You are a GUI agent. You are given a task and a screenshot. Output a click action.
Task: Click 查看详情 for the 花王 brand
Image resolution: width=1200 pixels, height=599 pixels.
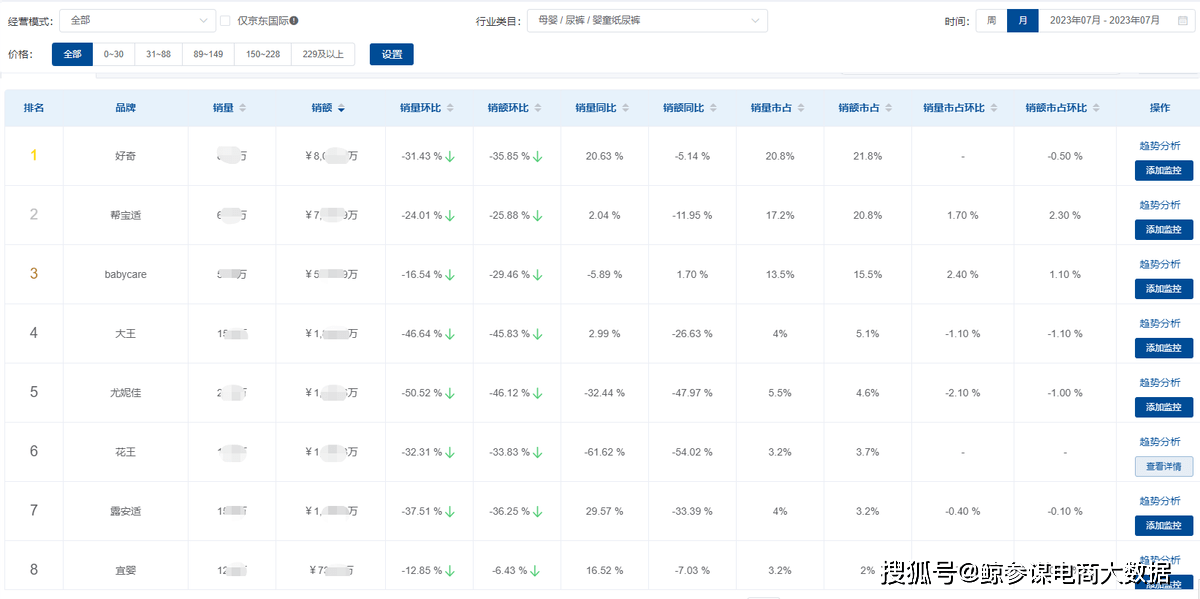pyautogui.click(x=1163, y=466)
